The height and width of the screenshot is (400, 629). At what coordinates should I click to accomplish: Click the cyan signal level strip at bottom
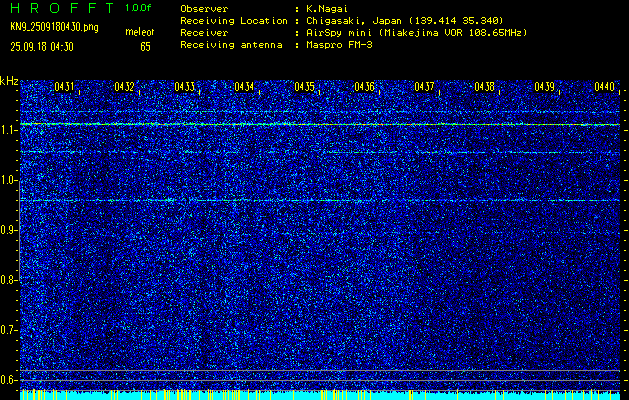[320, 395]
